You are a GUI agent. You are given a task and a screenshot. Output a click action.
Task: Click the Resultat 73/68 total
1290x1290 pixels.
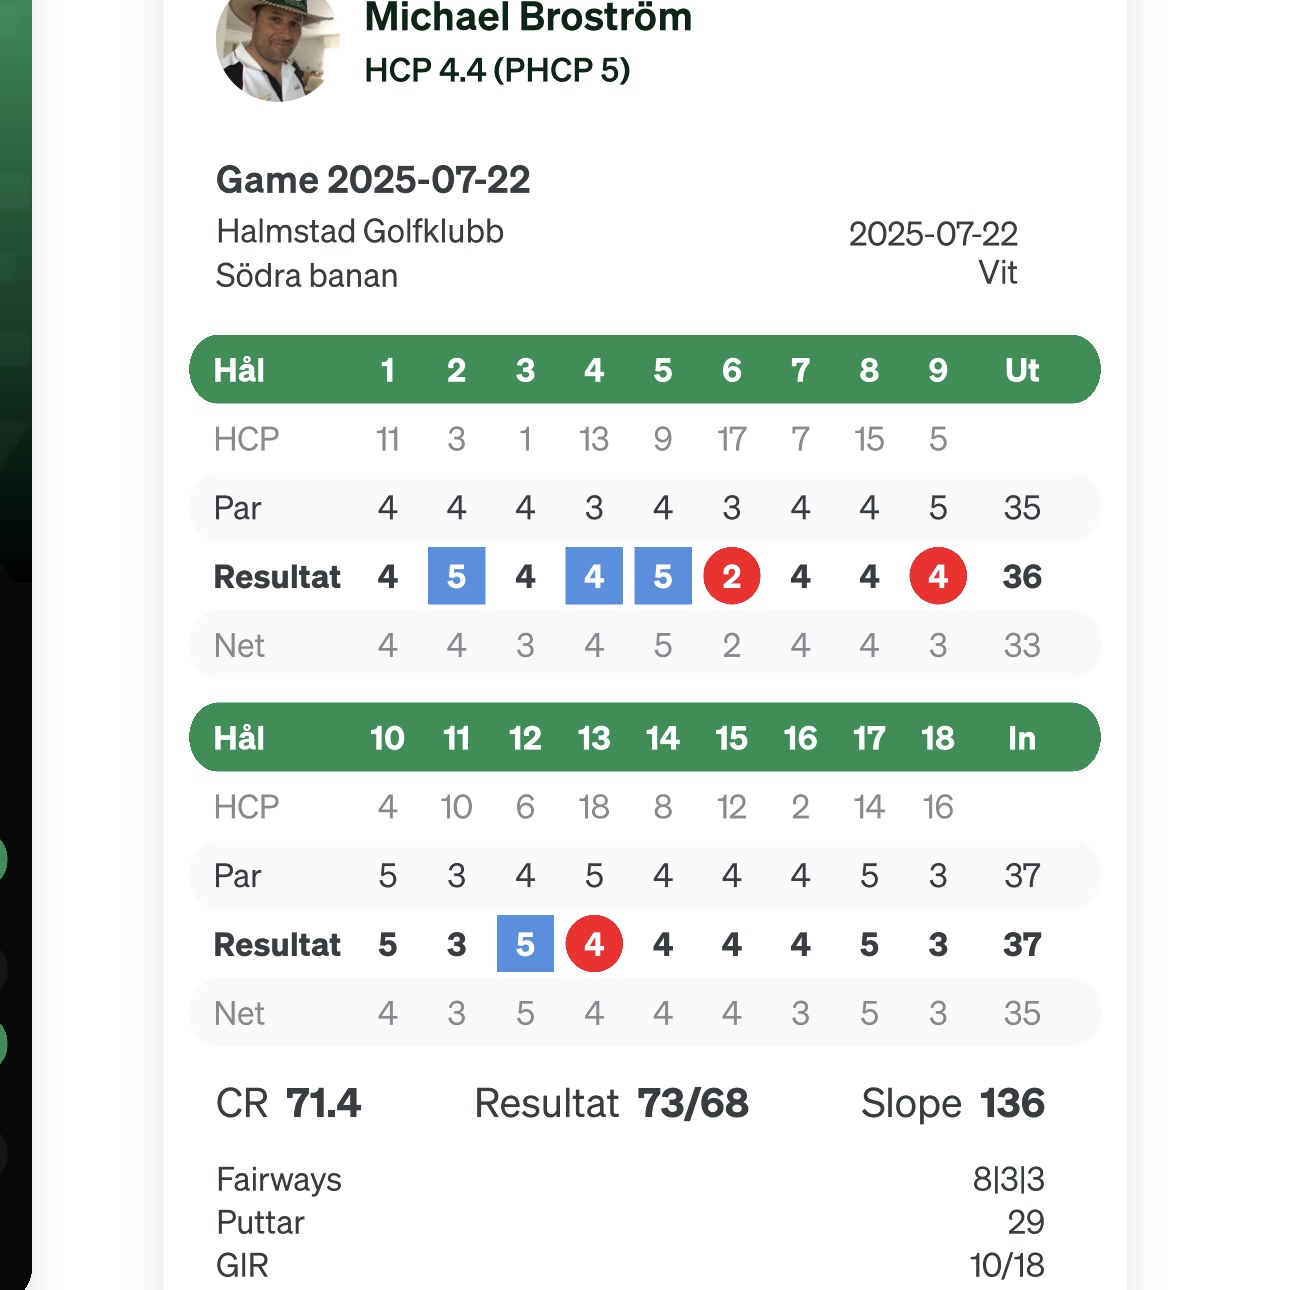(x=611, y=1103)
